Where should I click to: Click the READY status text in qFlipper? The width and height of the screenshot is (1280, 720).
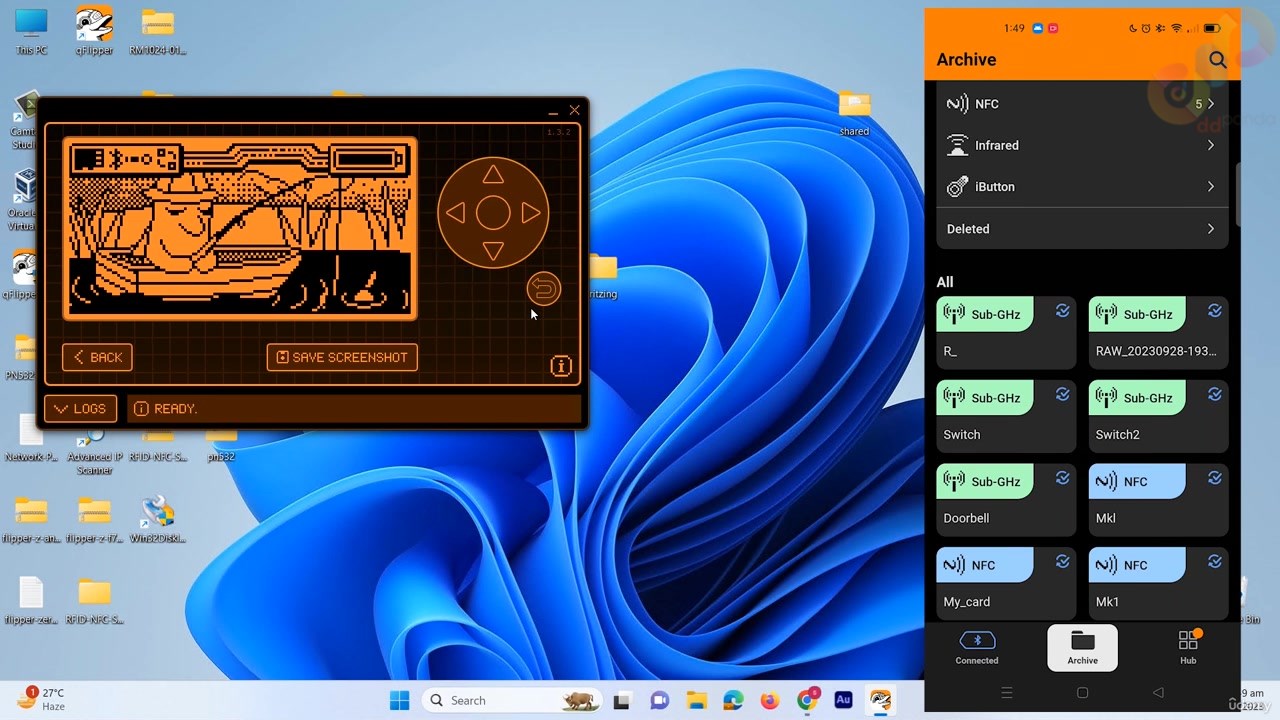tap(176, 408)
